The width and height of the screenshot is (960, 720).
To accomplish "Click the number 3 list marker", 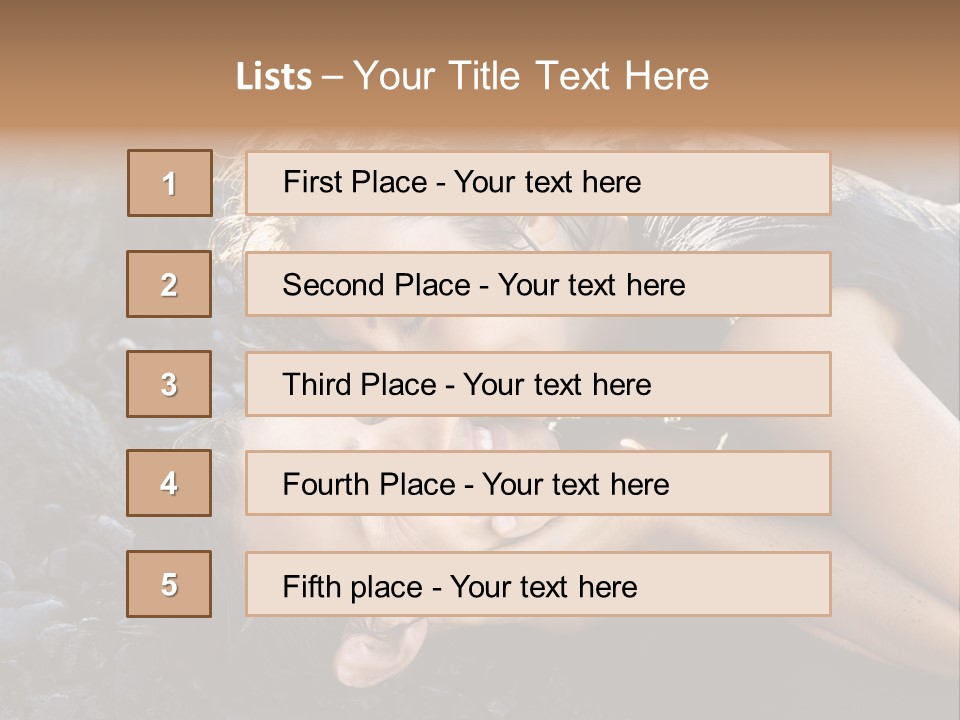I will click(x=169, y=384).
